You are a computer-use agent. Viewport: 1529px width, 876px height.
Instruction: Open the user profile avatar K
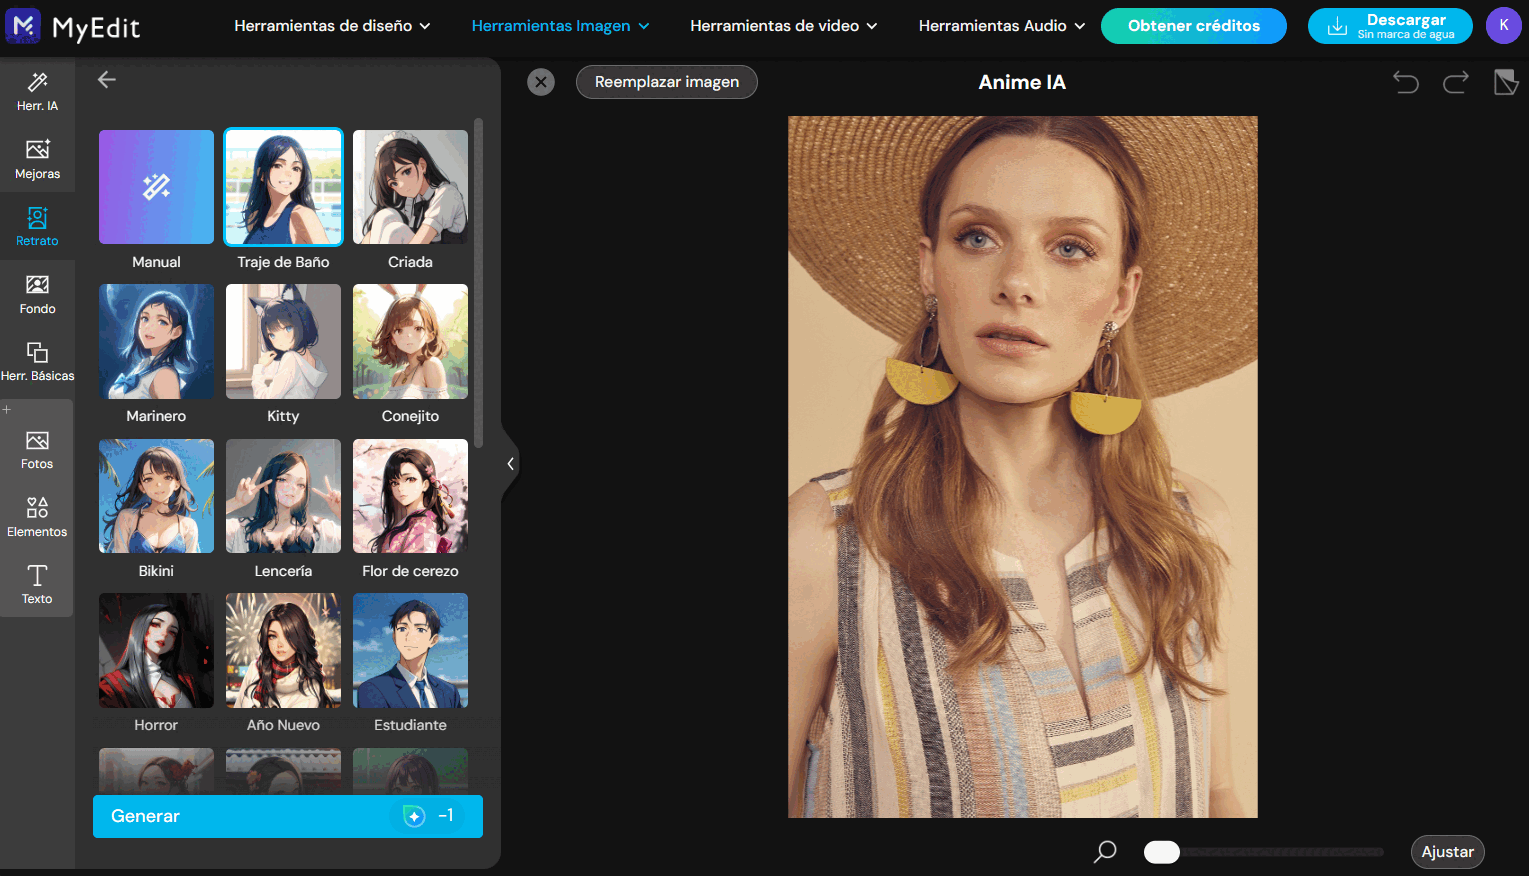click(1504, 26)
